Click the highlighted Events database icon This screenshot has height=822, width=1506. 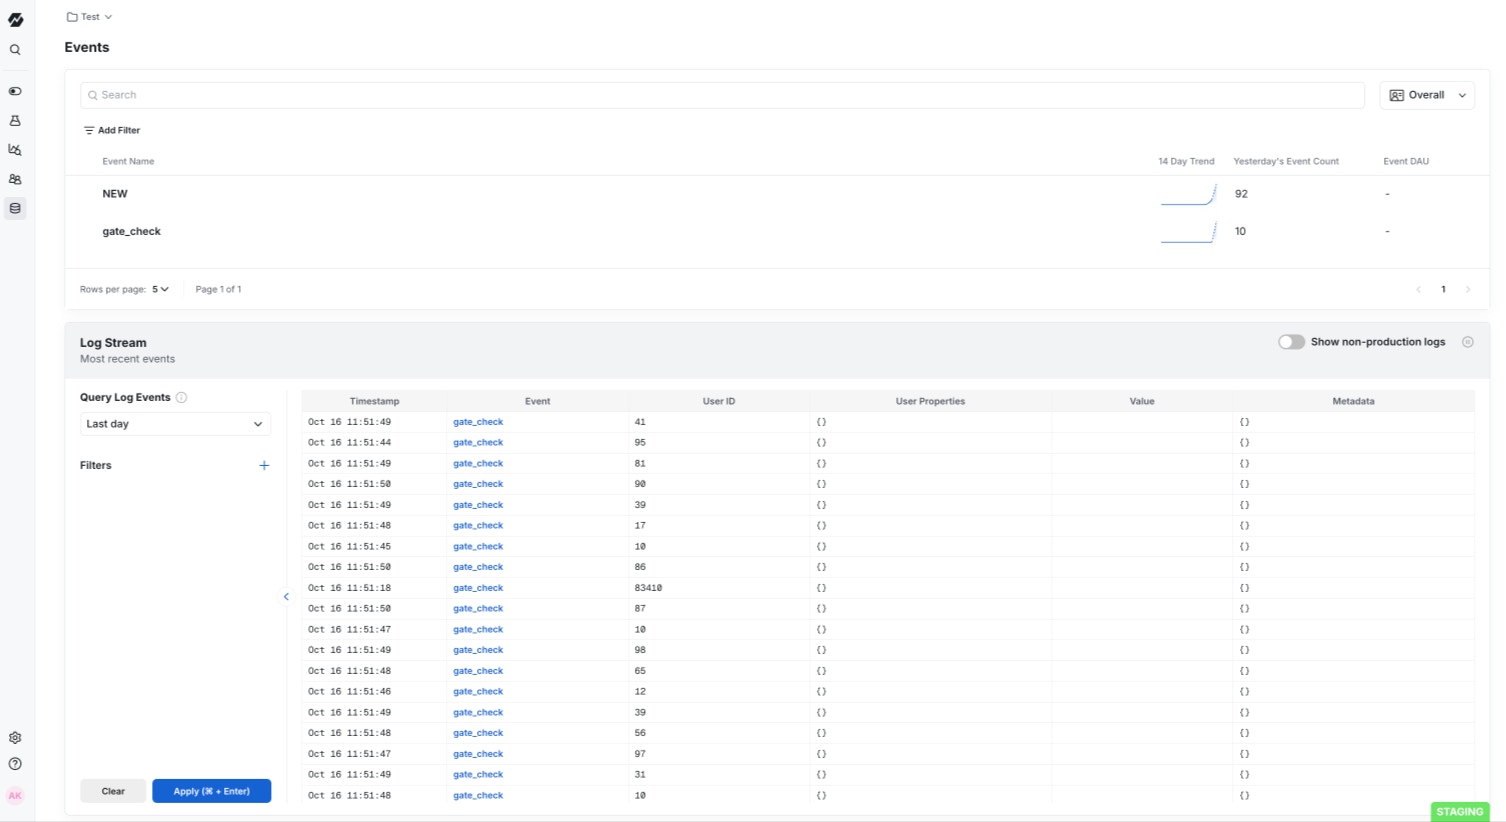click(x=15, y=208)
